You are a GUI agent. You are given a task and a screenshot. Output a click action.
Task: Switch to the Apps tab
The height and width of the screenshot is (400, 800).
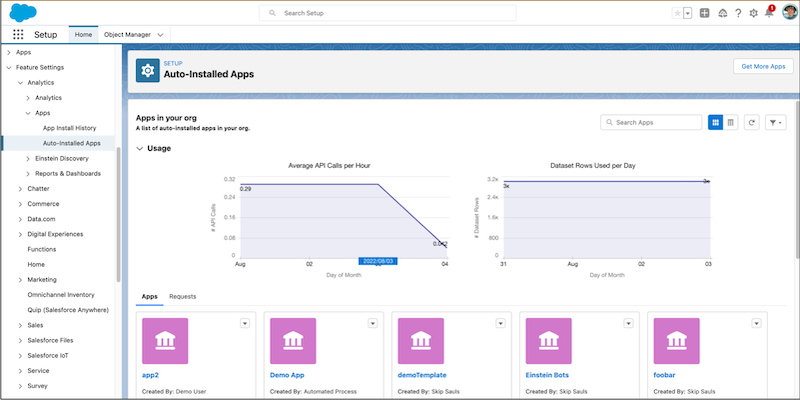(x=149, y=296)
